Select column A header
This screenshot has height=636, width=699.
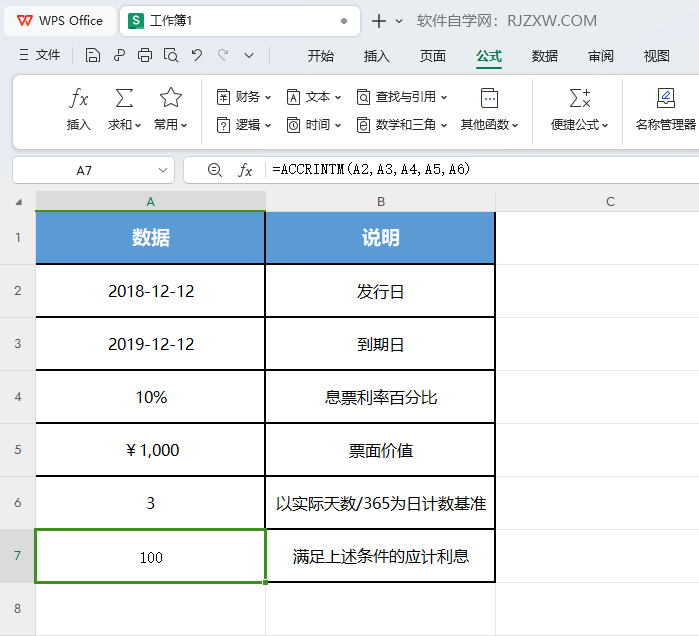click(151, 201)
